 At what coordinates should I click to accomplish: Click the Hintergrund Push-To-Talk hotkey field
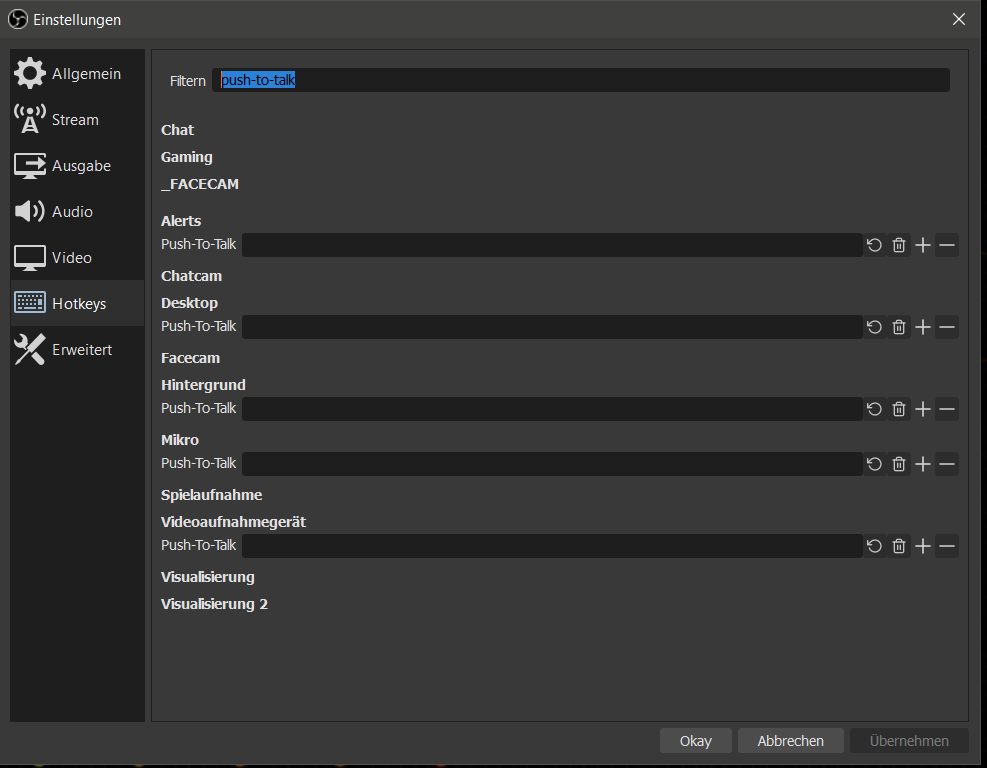pos(552,409)
